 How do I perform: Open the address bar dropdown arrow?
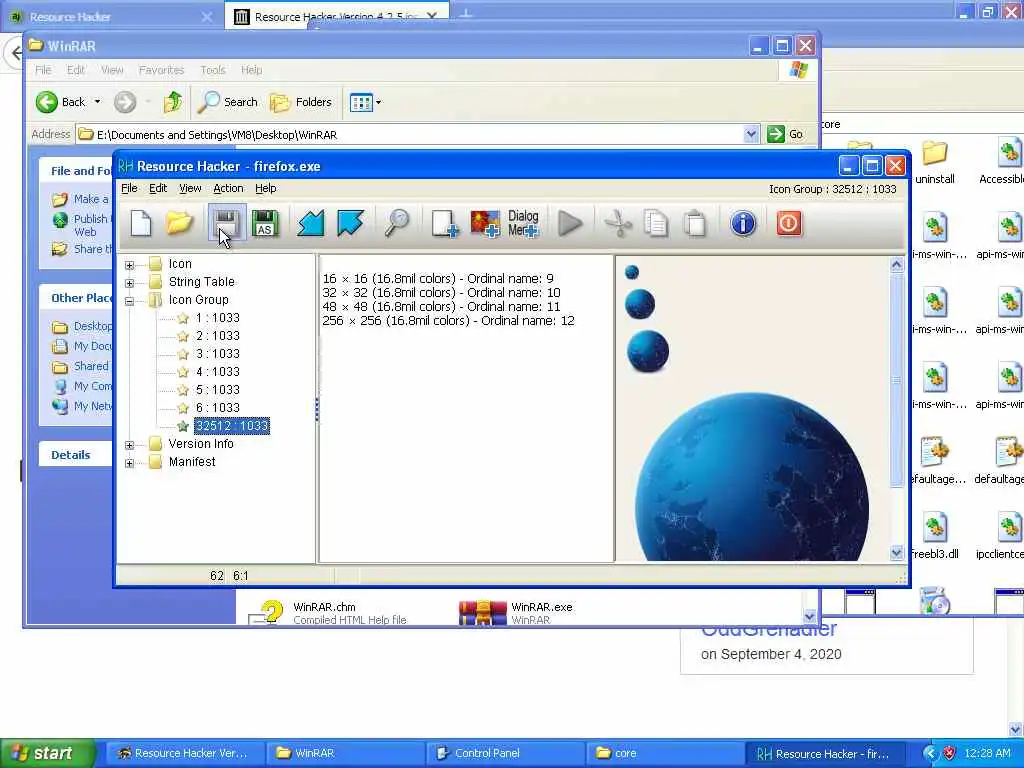(751, 135)
